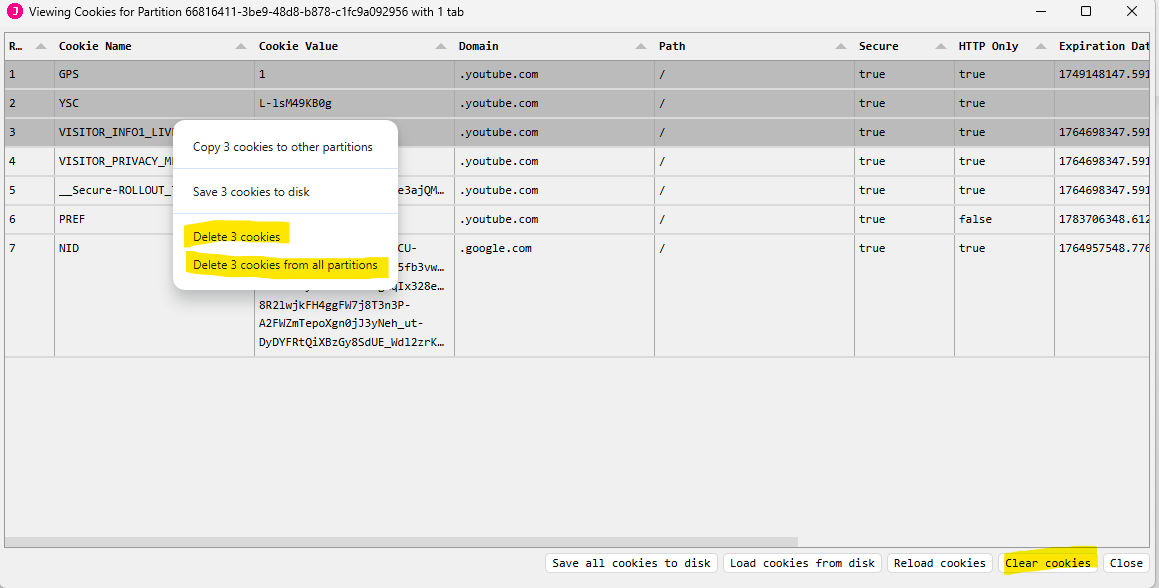Click row number 5 cell
Viewport: 1159px width, 588px height.
[x=30, y=190]
